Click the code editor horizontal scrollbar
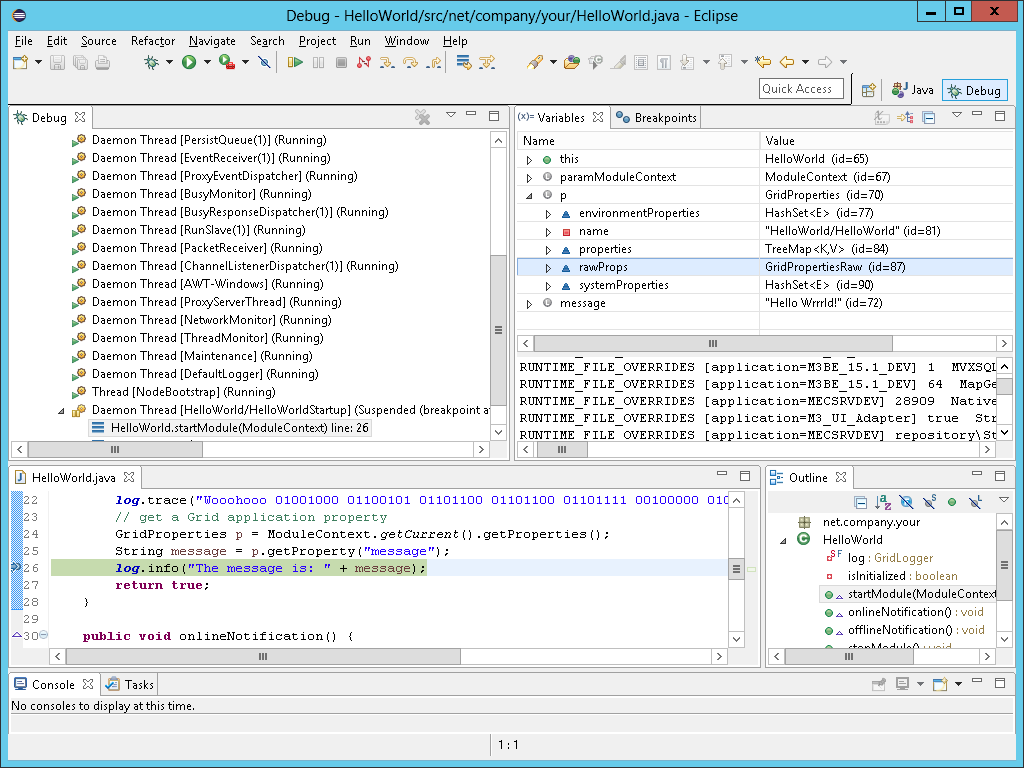 click(x=262, y=657)
